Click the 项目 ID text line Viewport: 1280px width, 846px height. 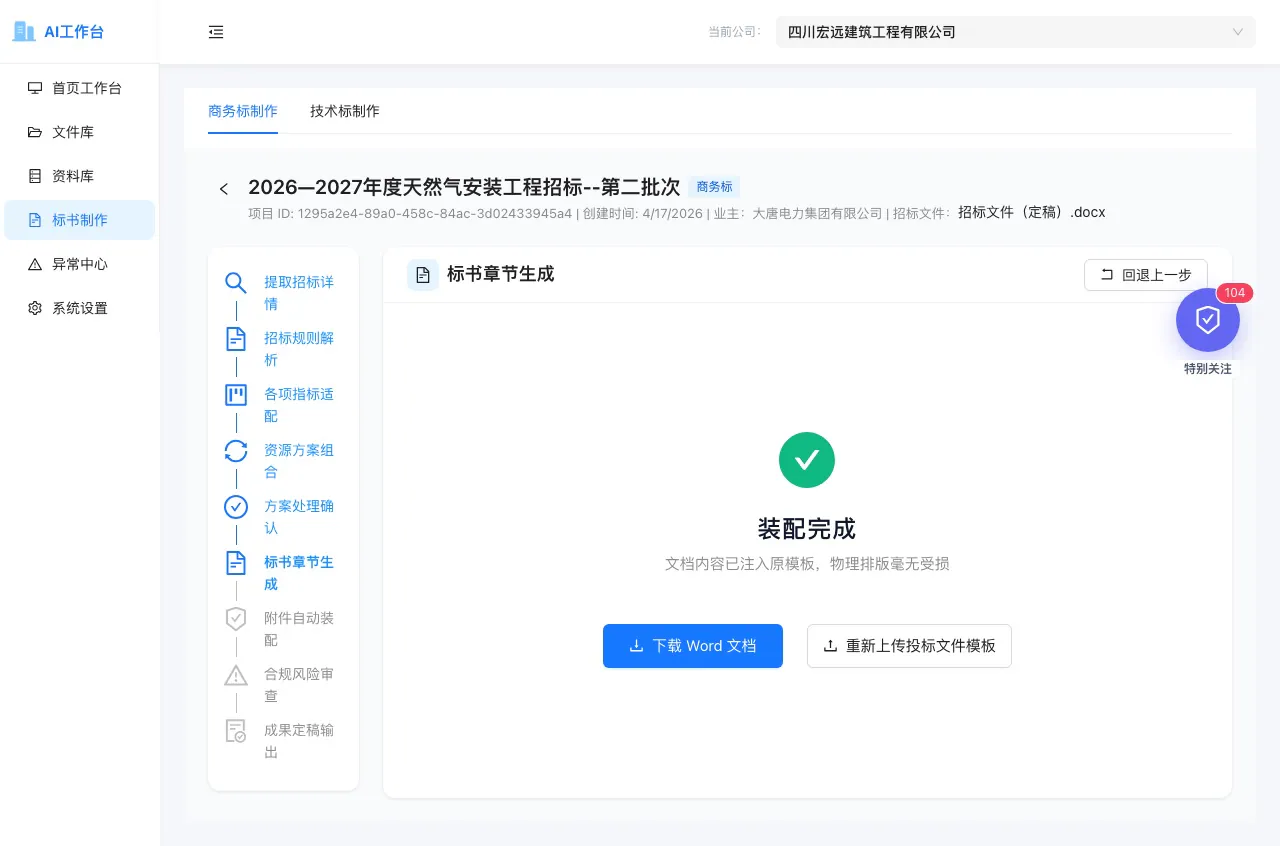[410, 213]
